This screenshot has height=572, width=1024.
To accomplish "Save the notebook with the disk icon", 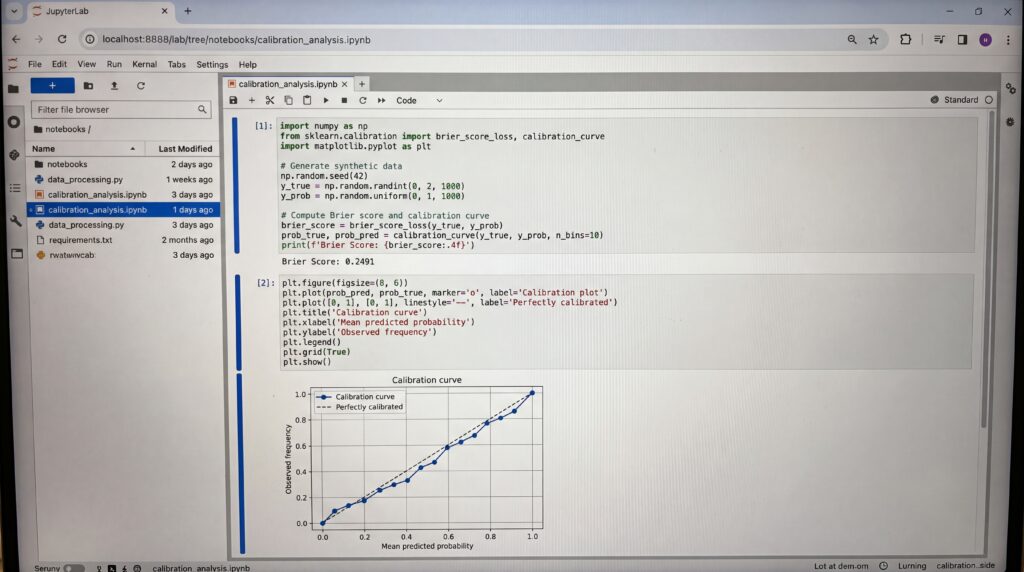I will (x=233, y=101).
